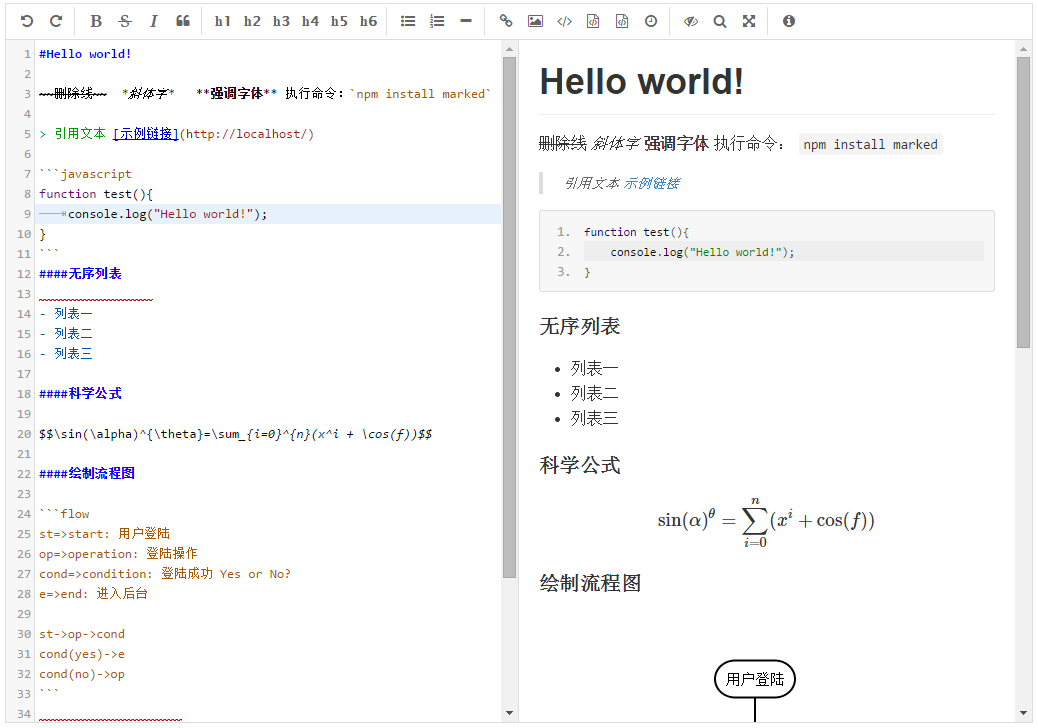Screen dimensions: 1038x728
Task: Apply strikethrough formatting
Action: tap(125, 21)
